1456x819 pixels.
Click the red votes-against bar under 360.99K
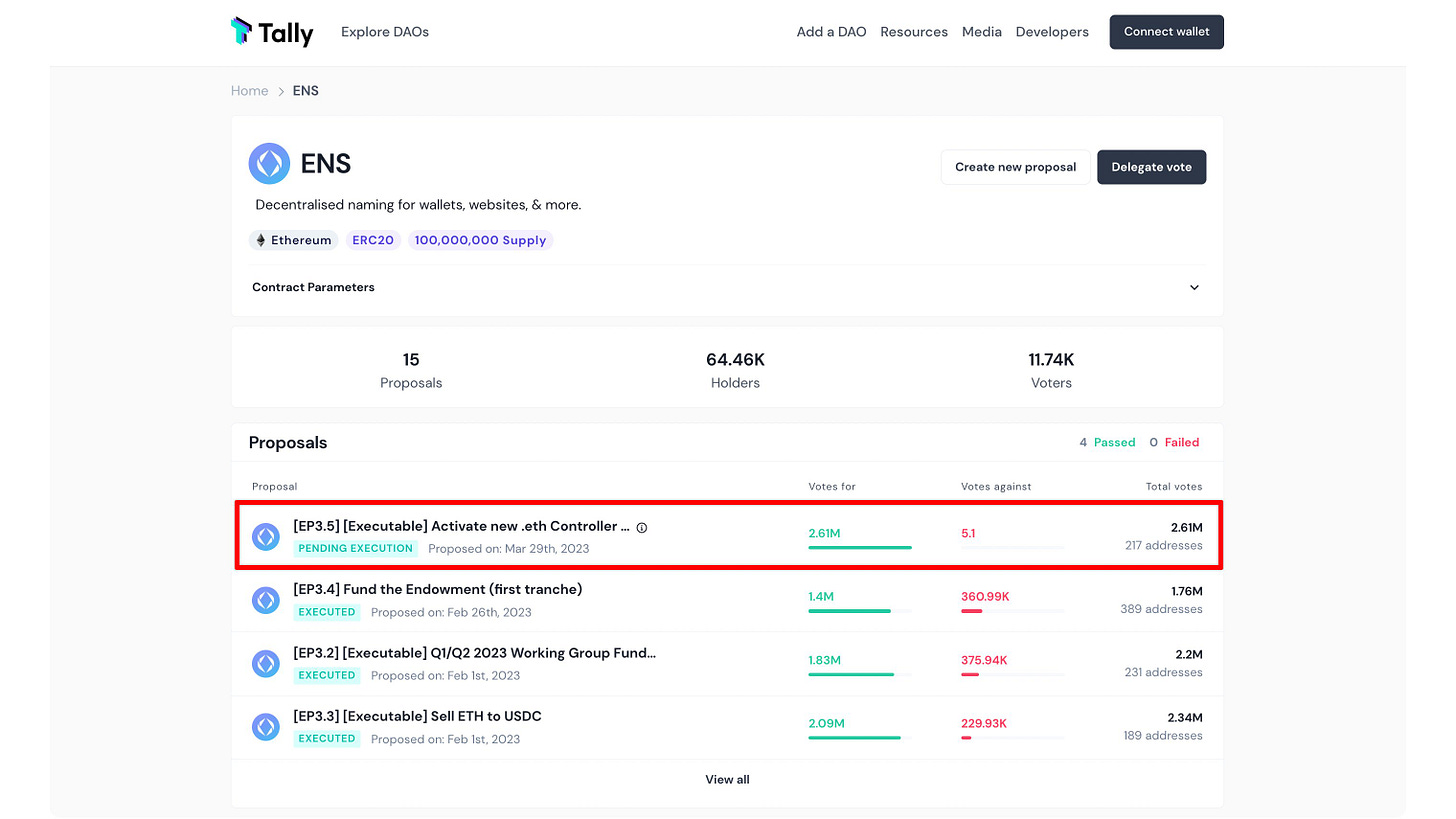coord(972,611)
